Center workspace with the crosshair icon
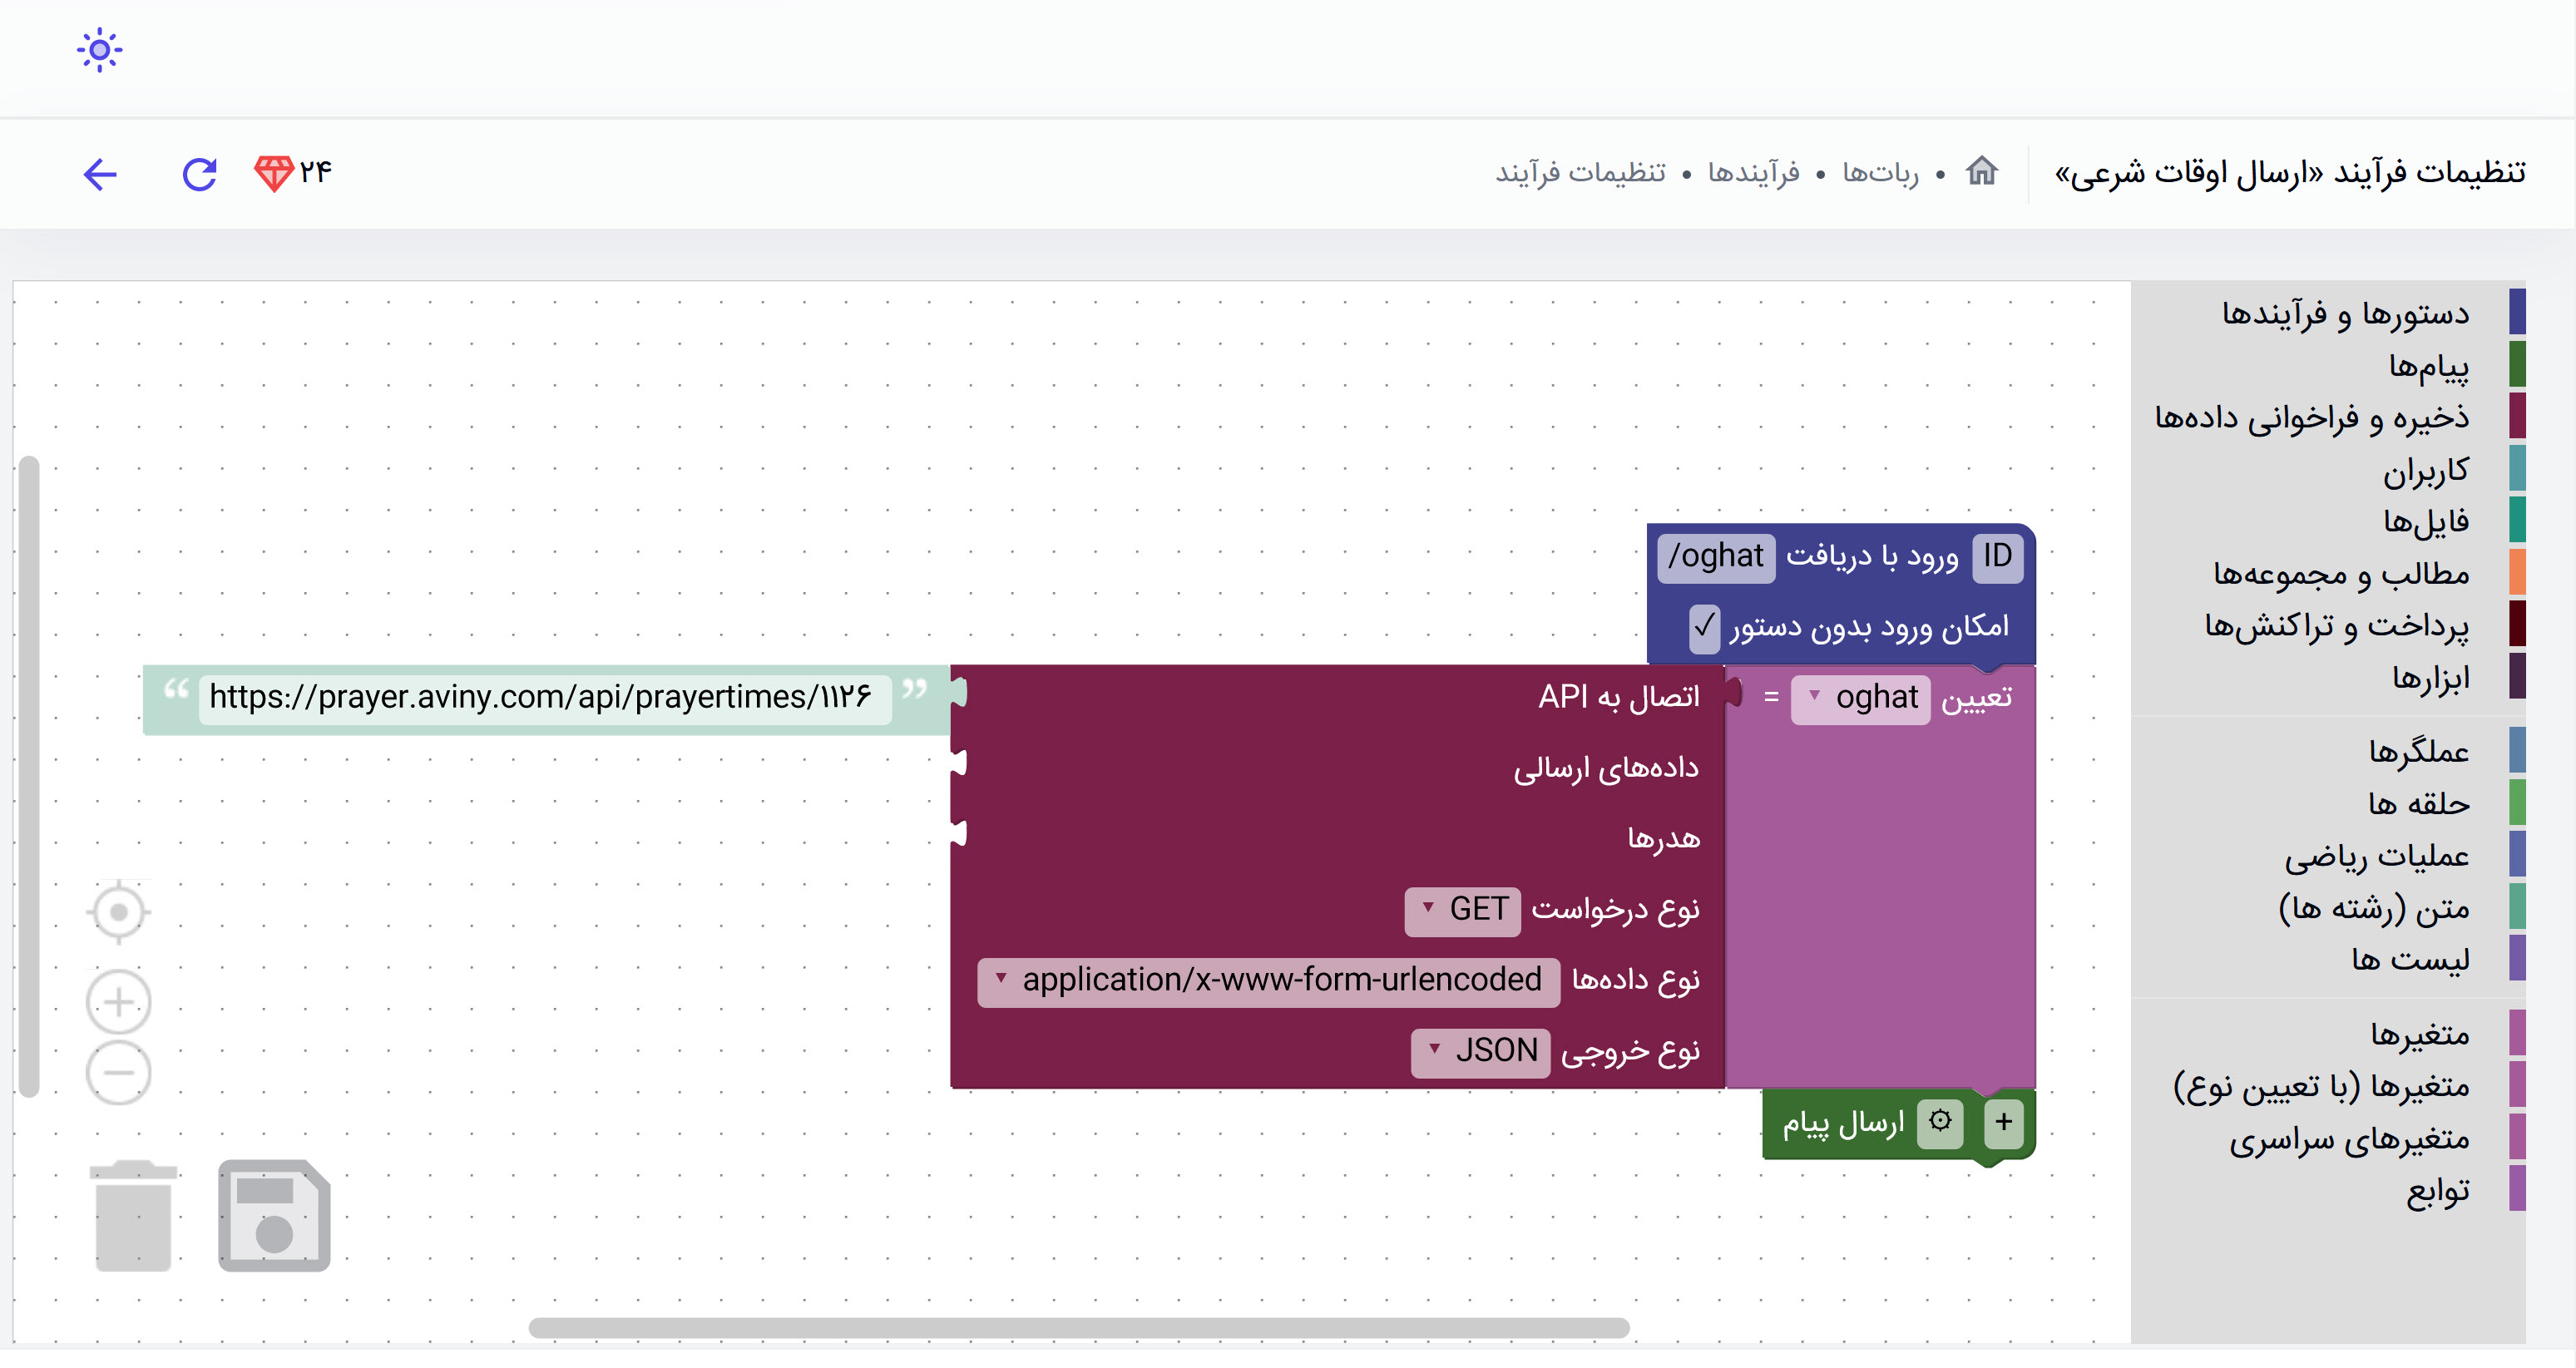This screenshot has width=2576, height=1368. 118,912
